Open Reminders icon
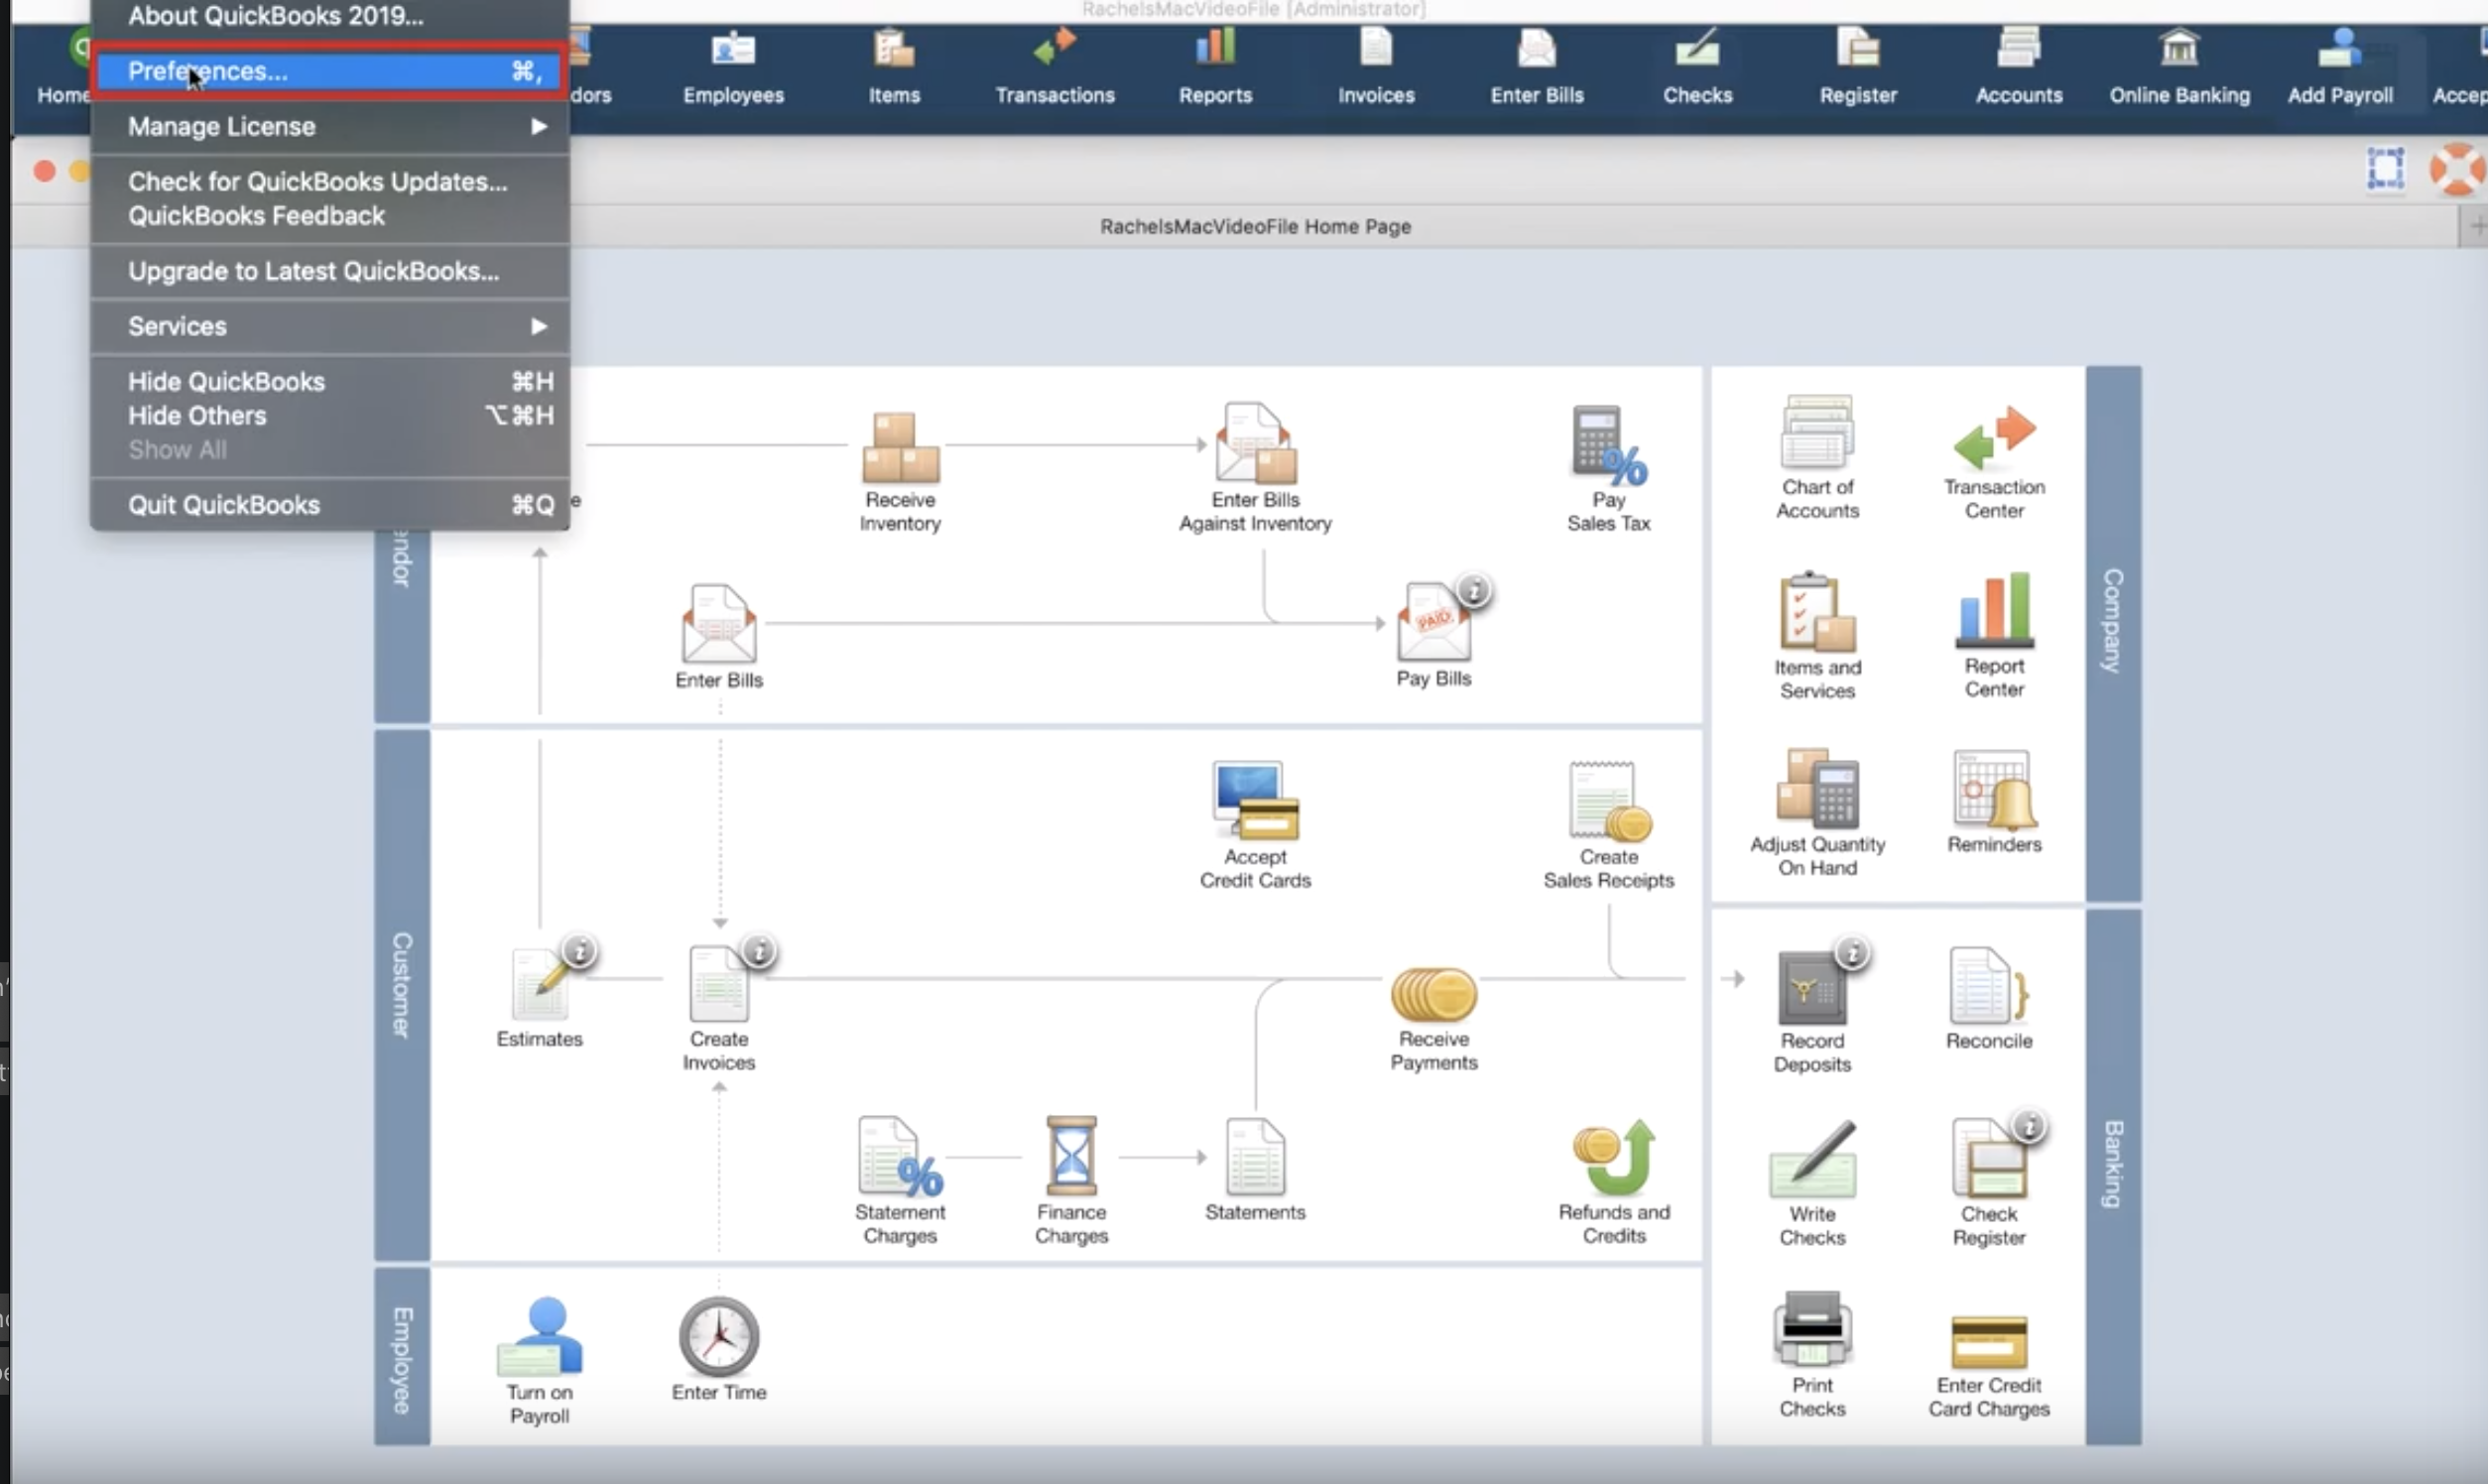 pyautogui.click(x=1994, y=801)
